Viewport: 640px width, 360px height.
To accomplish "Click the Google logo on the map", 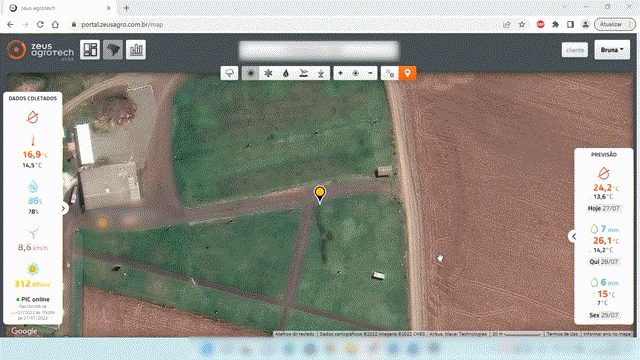I will click(24, 331).
